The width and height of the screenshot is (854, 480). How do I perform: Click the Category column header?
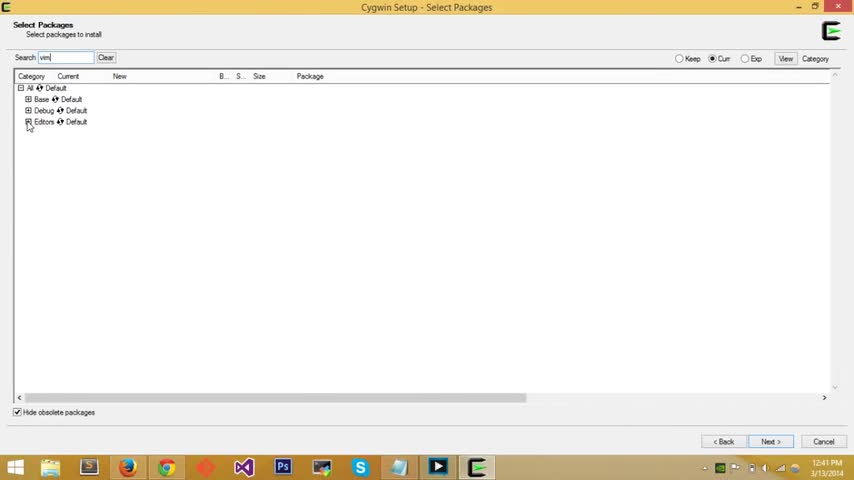pyautogui.click(x=32, y=76)
